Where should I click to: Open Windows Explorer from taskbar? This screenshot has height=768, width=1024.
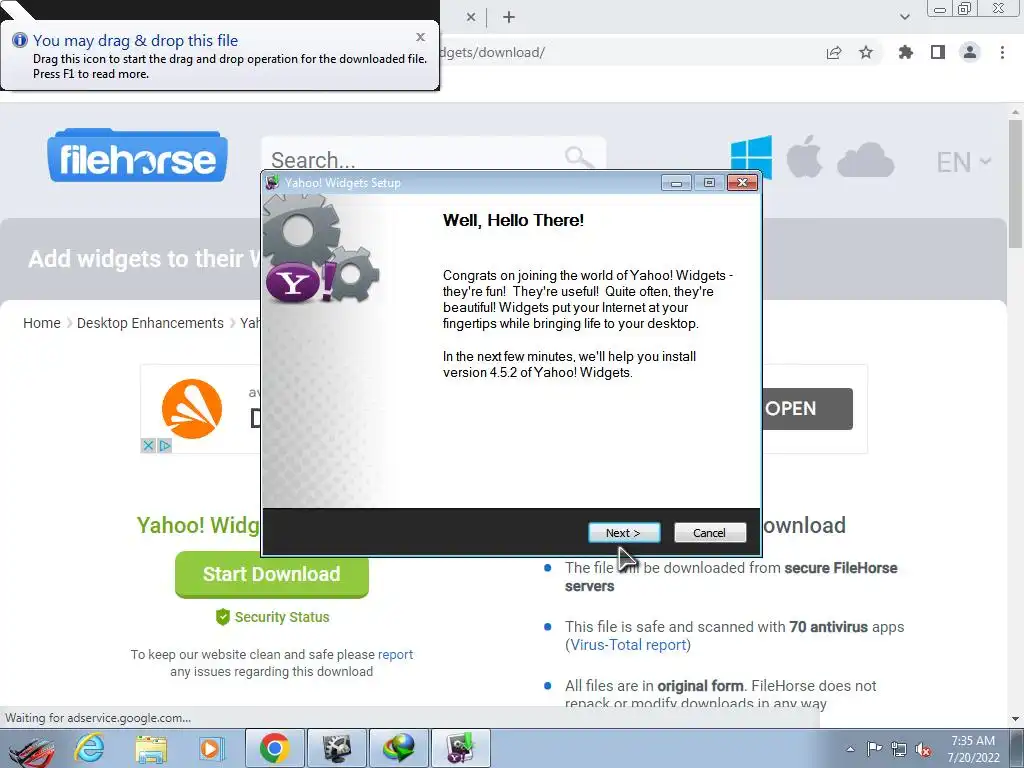pos(151,748)
